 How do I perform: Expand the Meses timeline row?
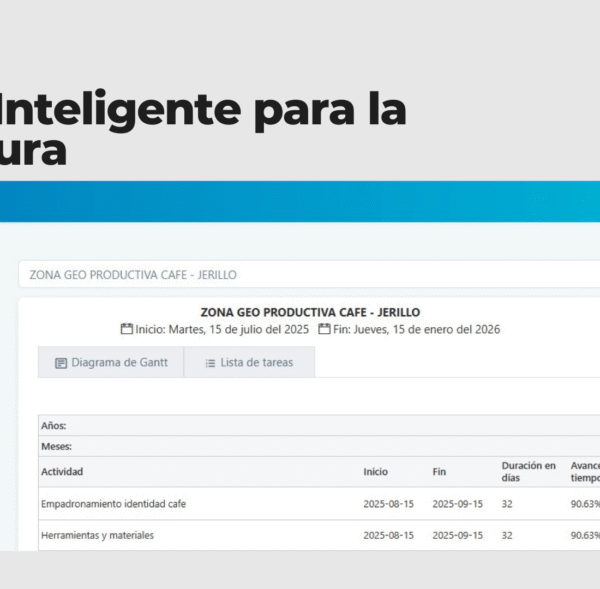(x=56, y=446)
